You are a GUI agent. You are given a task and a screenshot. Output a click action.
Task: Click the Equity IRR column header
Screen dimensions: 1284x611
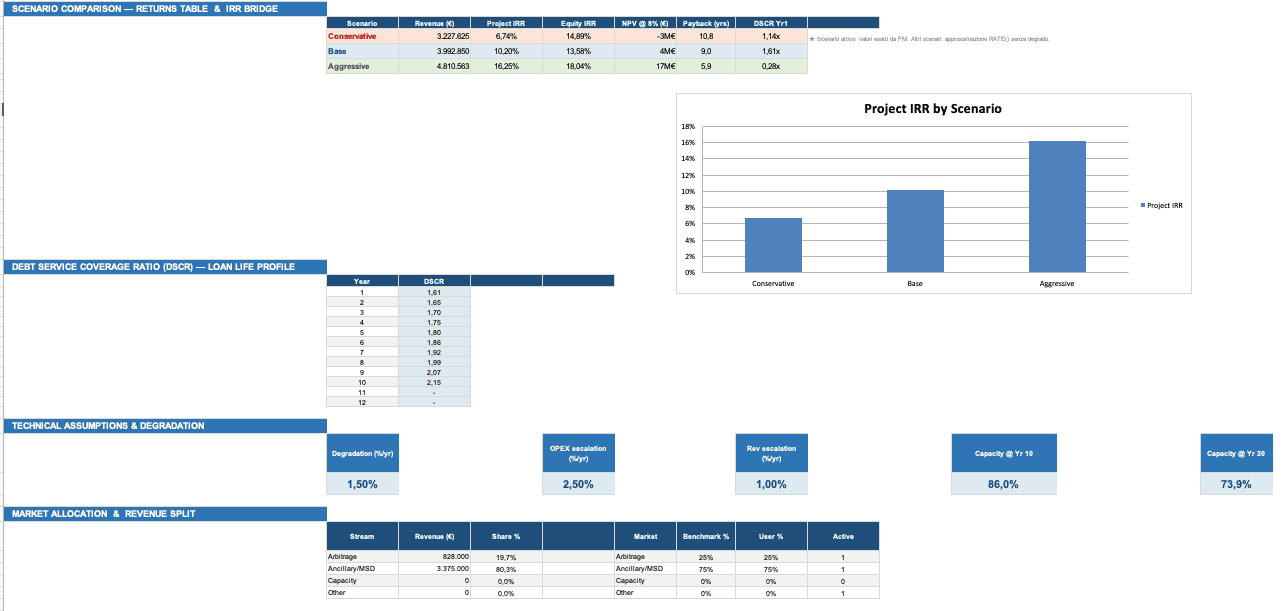578,22
